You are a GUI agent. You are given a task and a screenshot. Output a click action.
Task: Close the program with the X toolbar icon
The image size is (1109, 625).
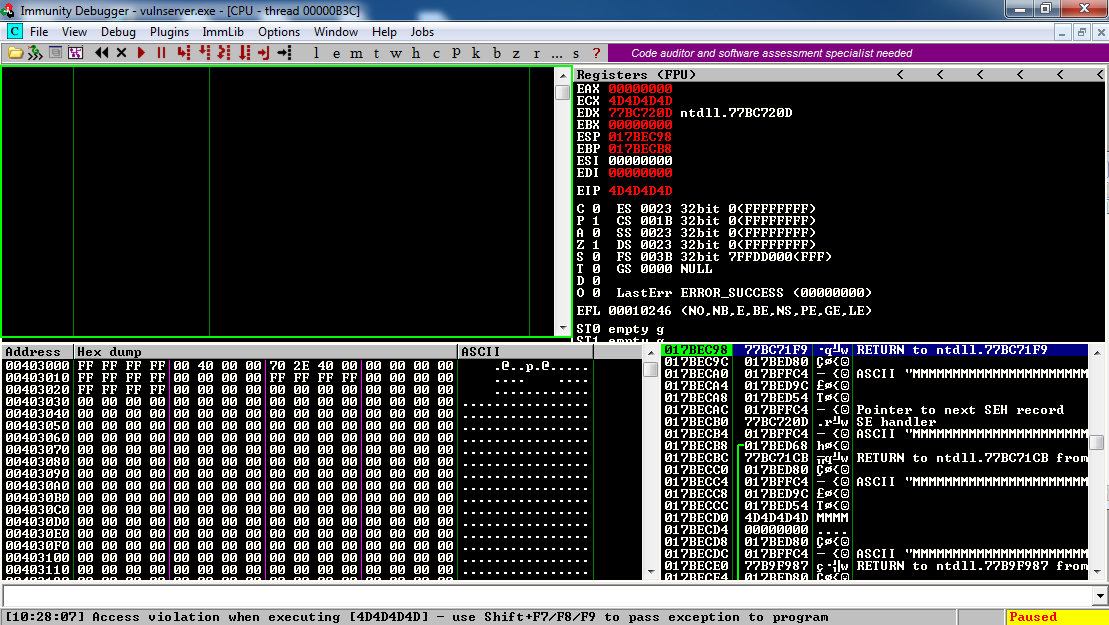tap(122, 53)
